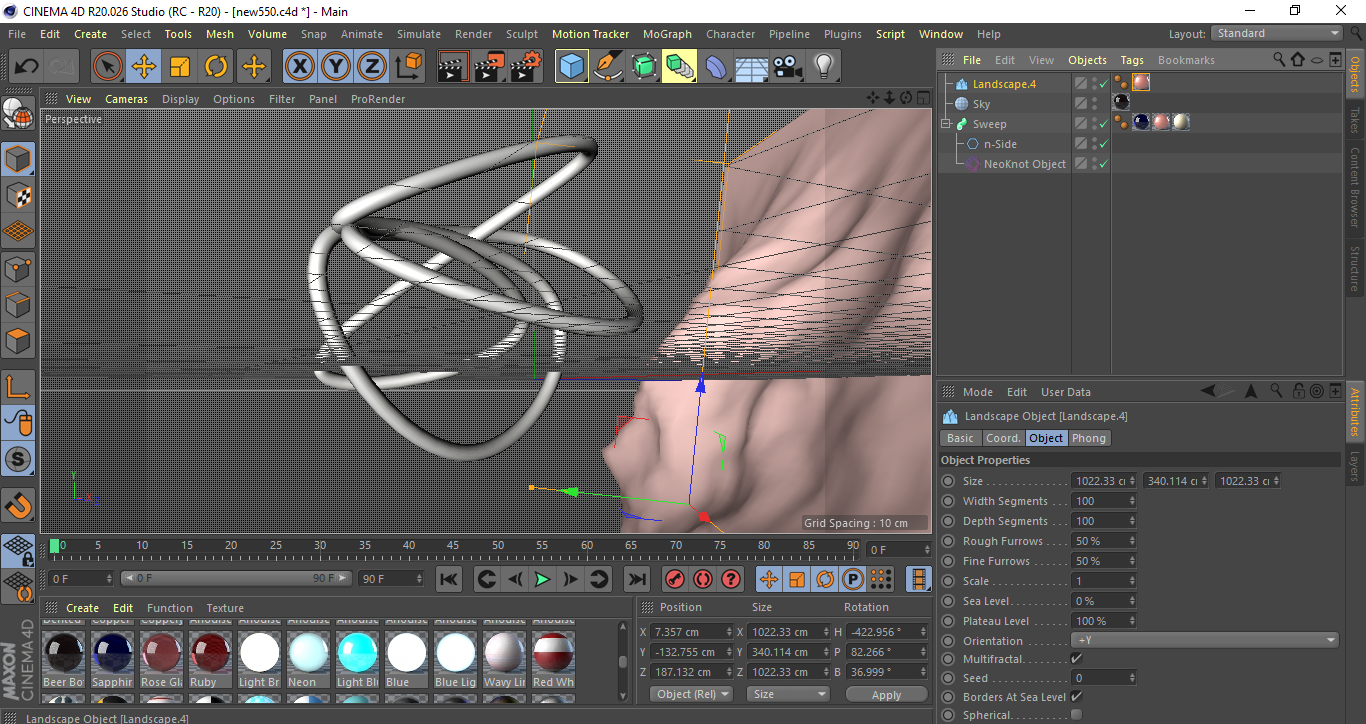Viewport: 1366px width, 724px height.
Task: Select the Neon material swatch
Action: pos(309,652)
